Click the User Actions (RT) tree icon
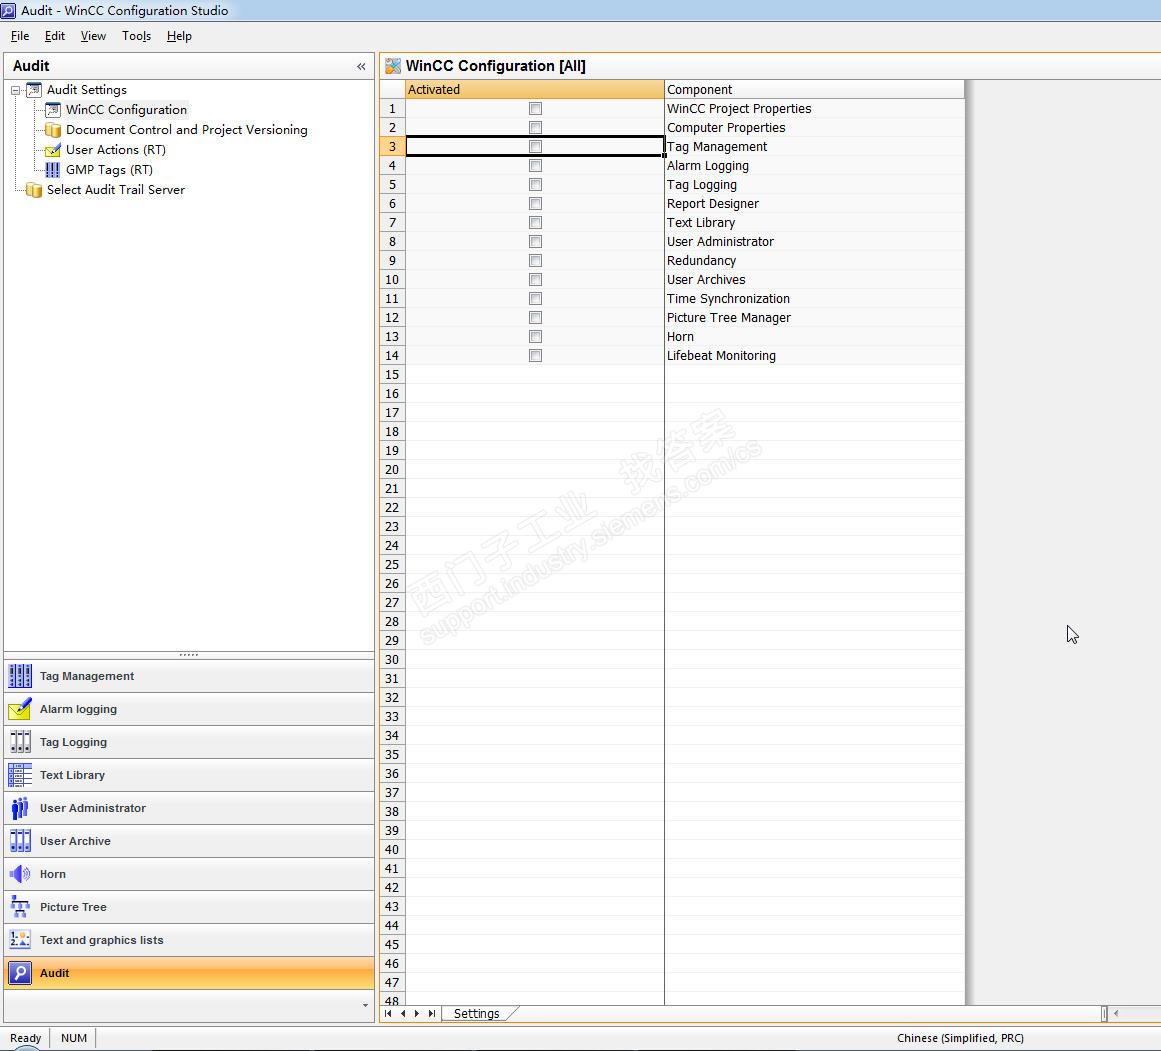 [53, 150]
